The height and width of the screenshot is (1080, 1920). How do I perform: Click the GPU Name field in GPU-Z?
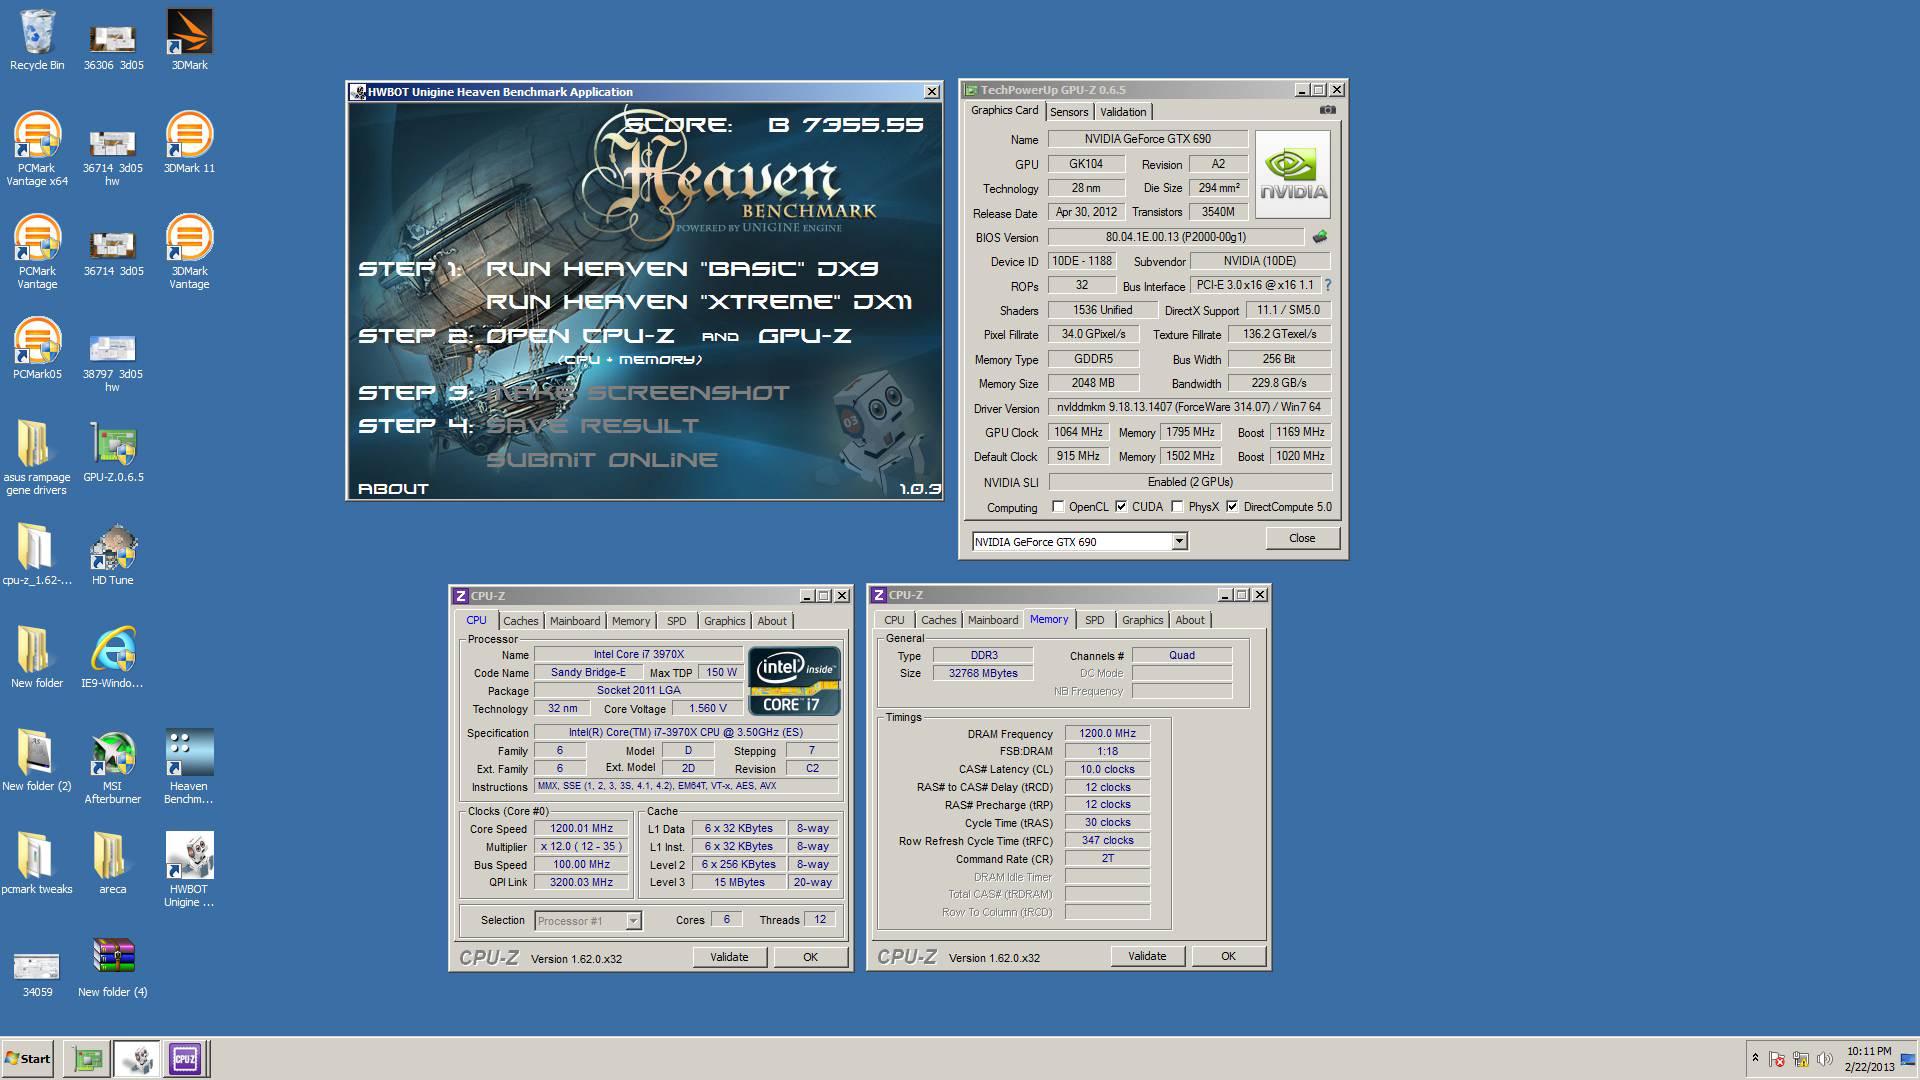(x=1147, y=140)
